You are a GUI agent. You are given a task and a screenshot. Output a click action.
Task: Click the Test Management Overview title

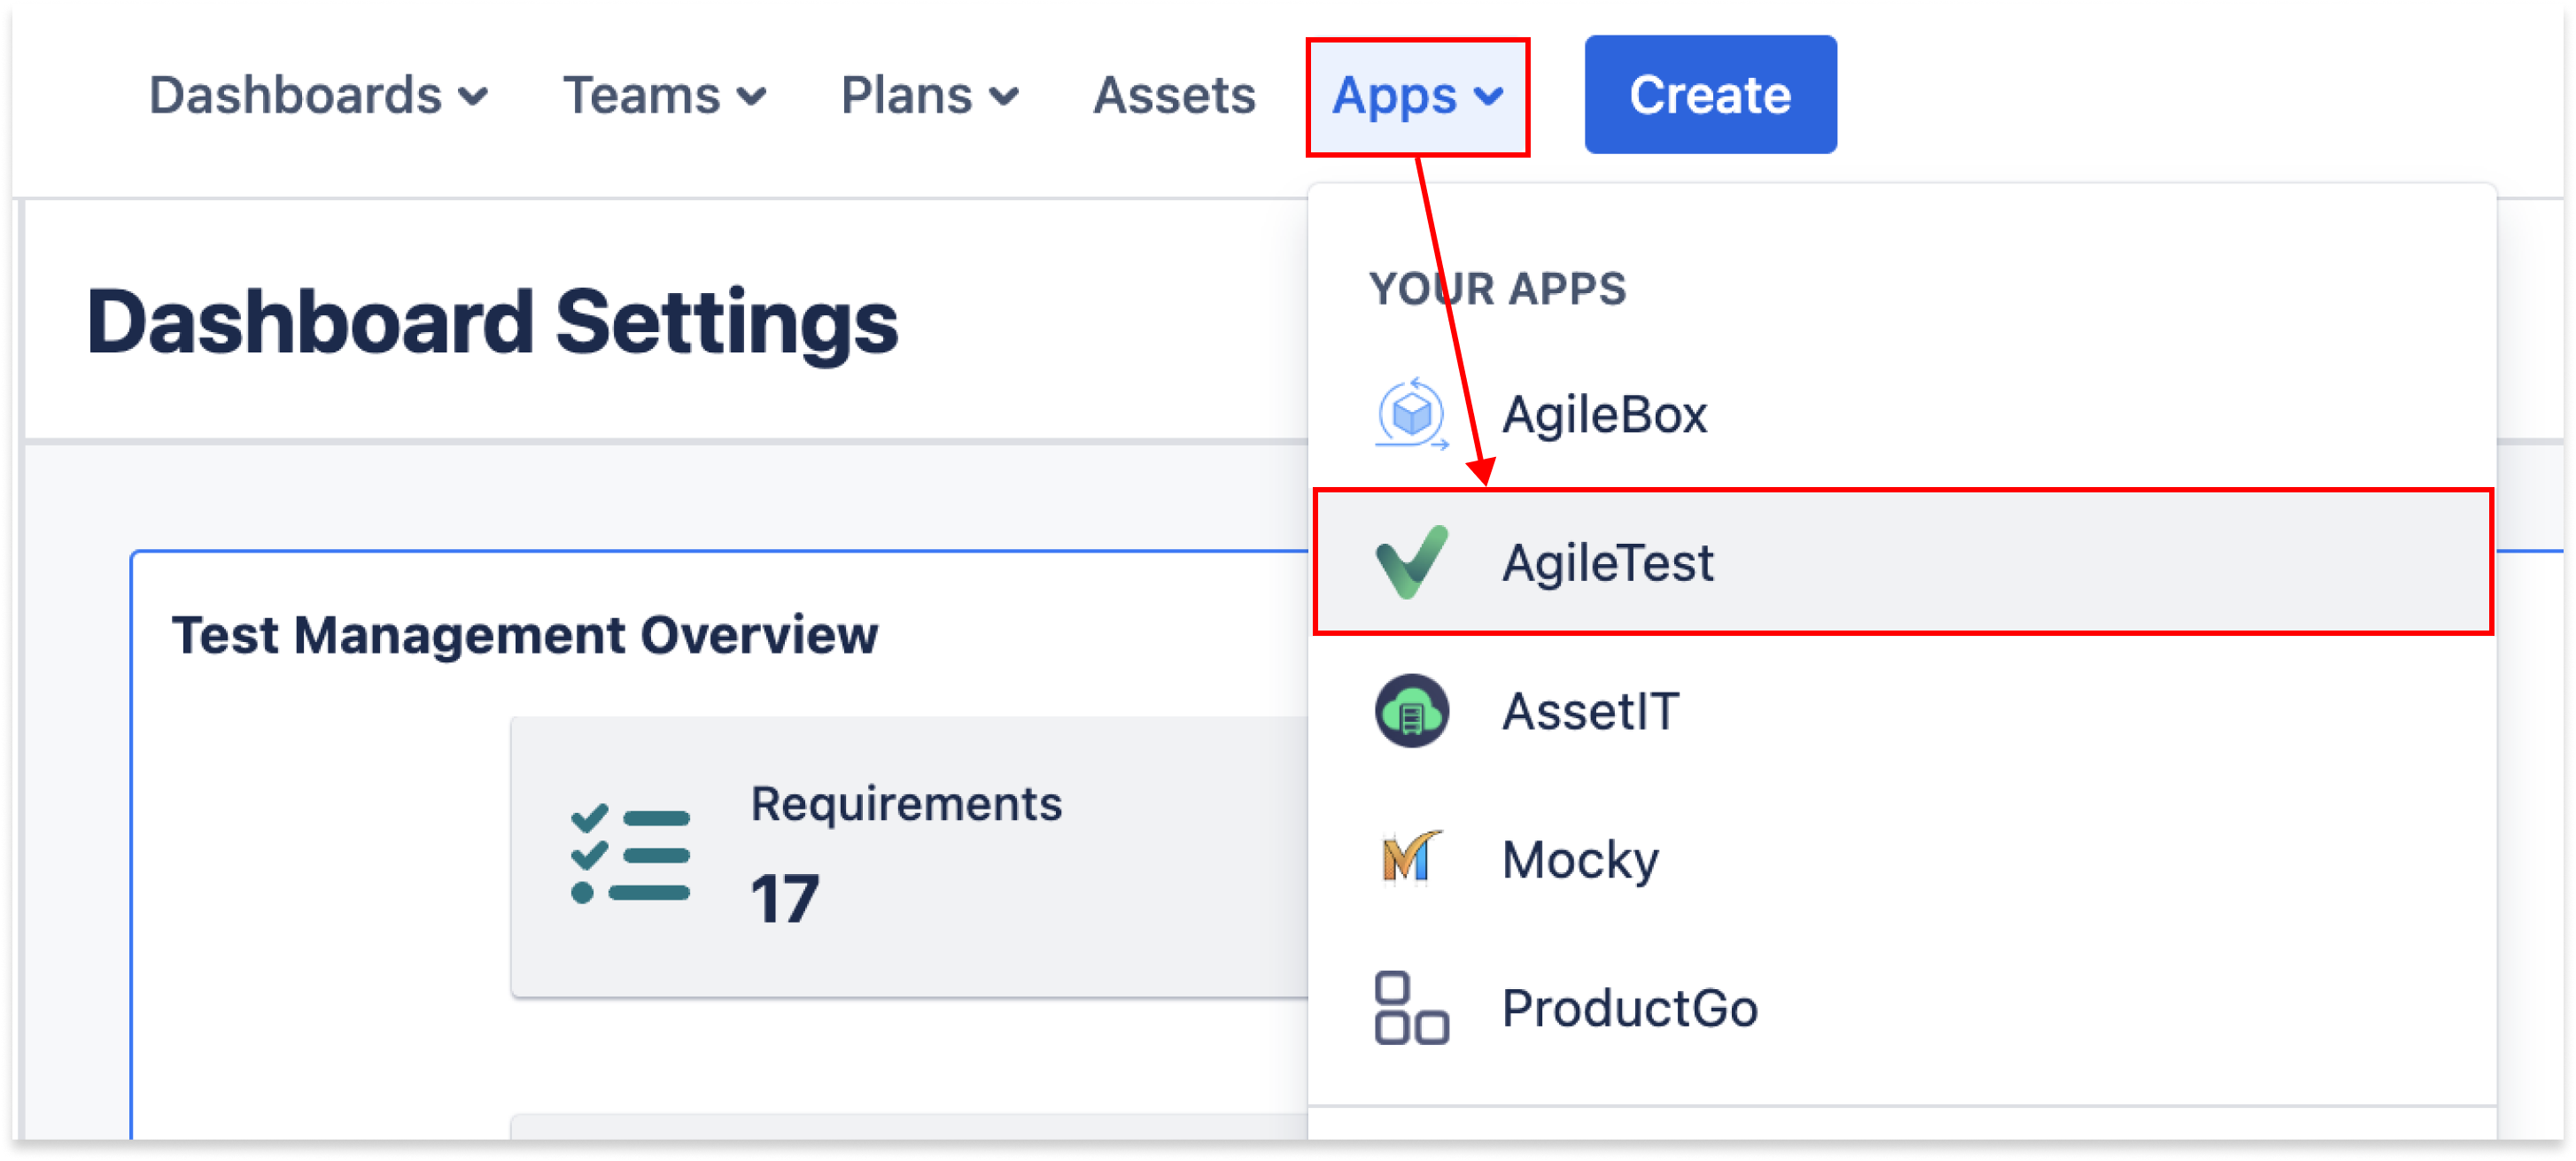tap(524, 635)
